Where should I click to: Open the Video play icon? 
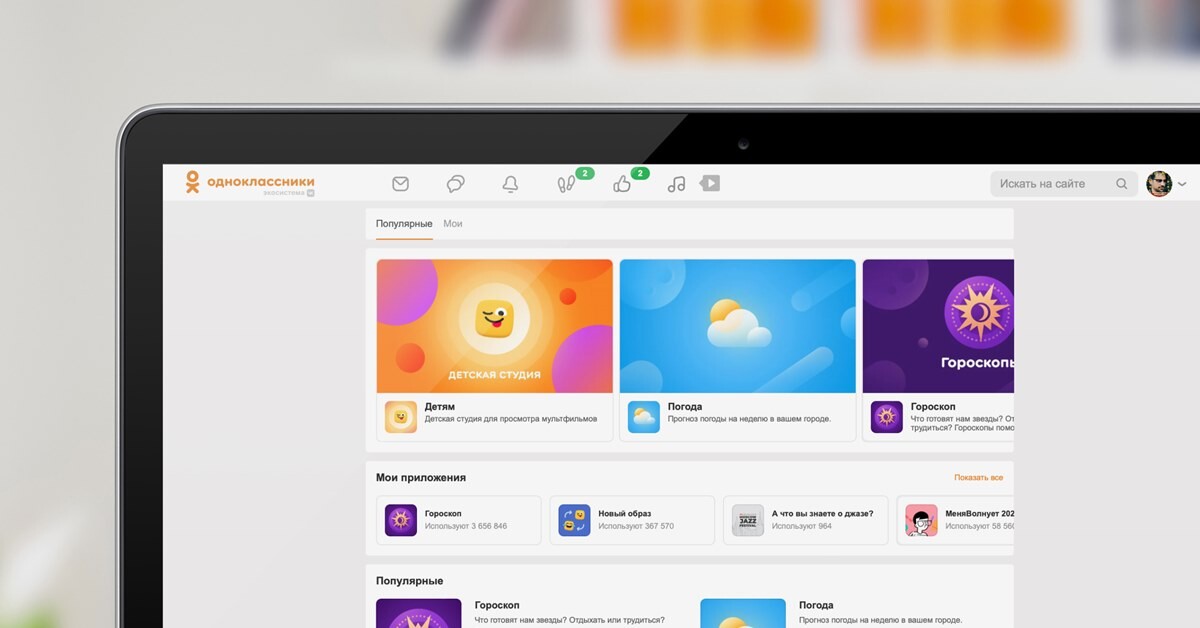point(710,183)
